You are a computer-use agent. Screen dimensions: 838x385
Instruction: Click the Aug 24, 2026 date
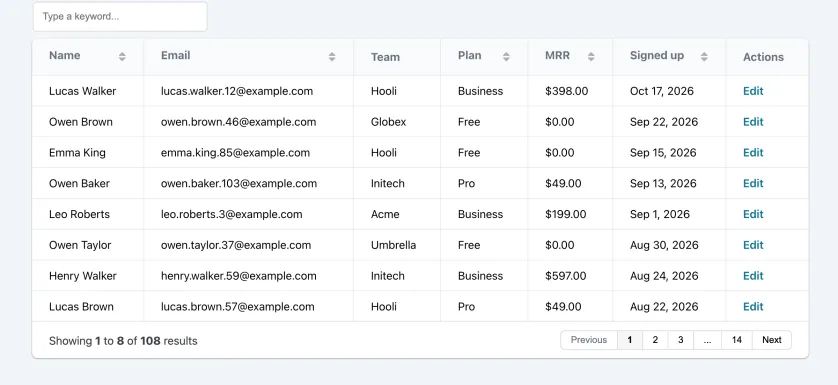click(x=664, y=276)
